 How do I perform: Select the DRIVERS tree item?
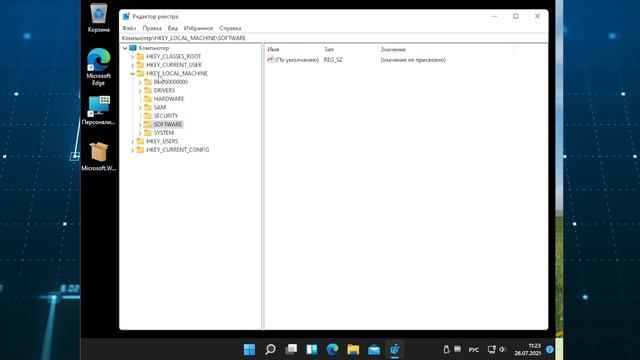pos(164,91)
